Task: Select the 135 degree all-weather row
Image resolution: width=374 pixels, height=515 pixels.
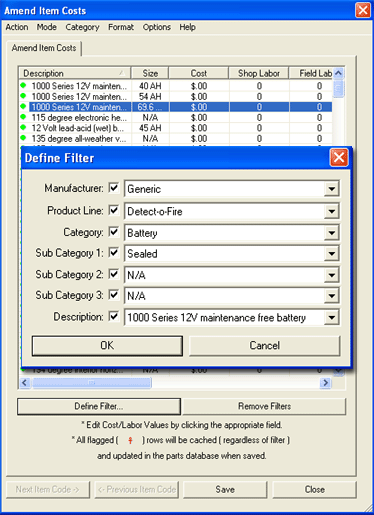Action: (x=176, y=139)
